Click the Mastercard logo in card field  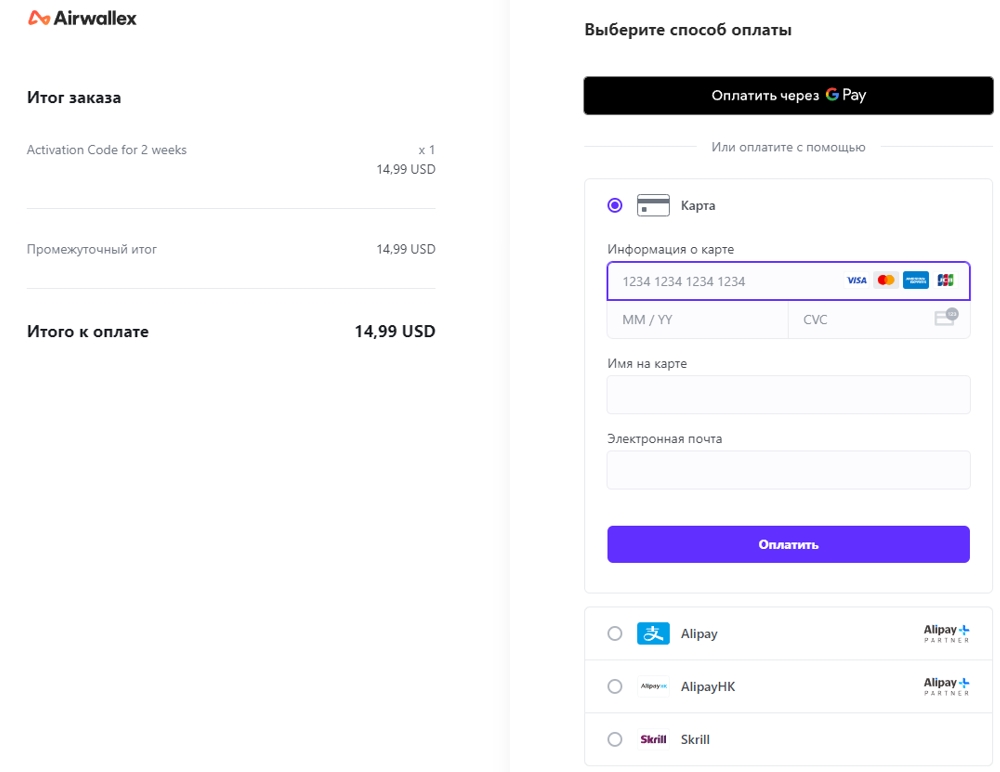(x=886, y=280)
